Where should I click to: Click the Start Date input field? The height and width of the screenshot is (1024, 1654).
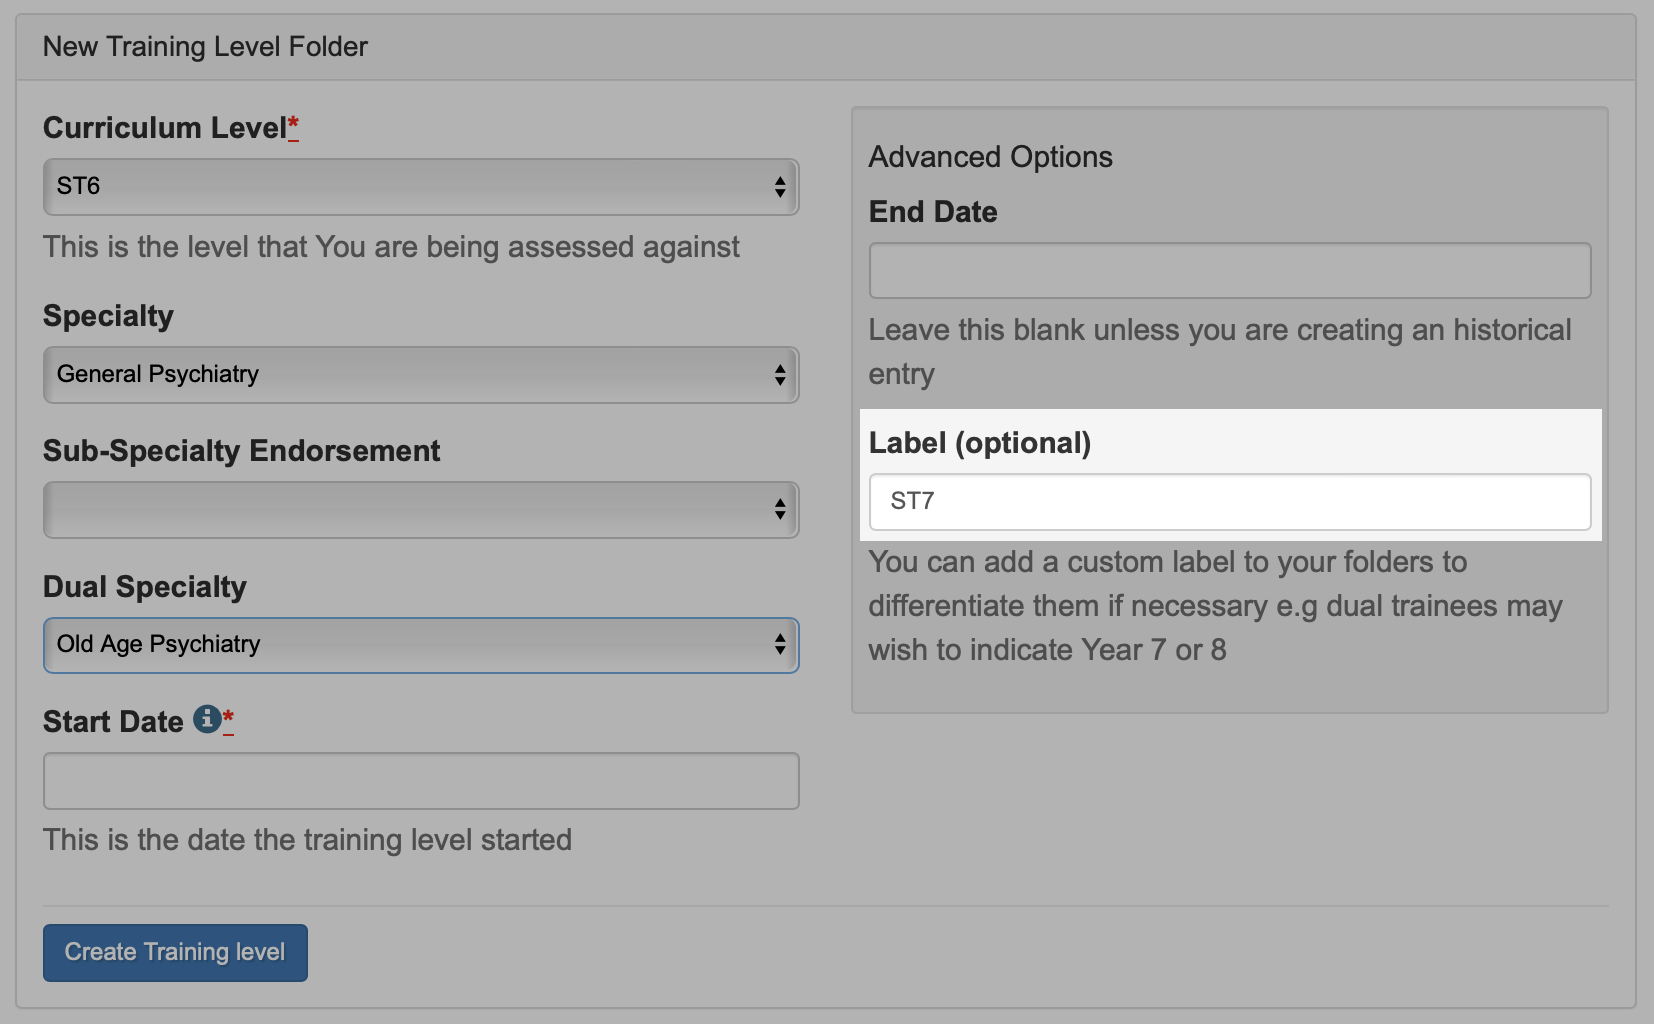421,781
